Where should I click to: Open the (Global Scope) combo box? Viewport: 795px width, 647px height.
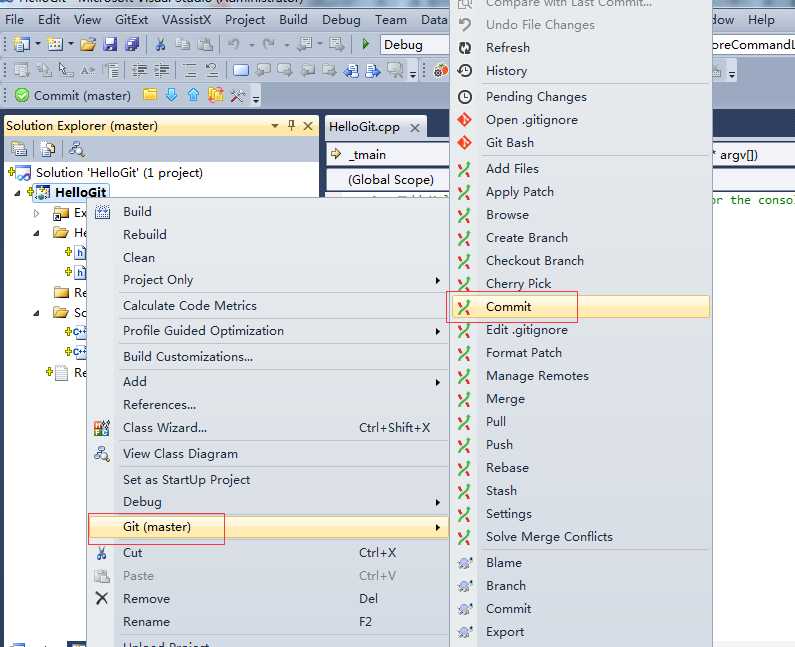click(388, 179)
